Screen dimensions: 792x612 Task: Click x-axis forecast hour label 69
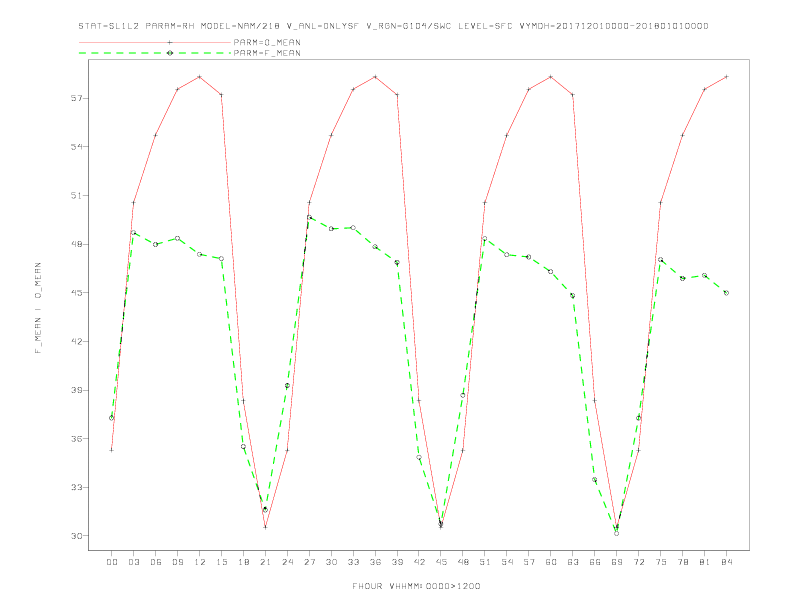pos(617,562)
